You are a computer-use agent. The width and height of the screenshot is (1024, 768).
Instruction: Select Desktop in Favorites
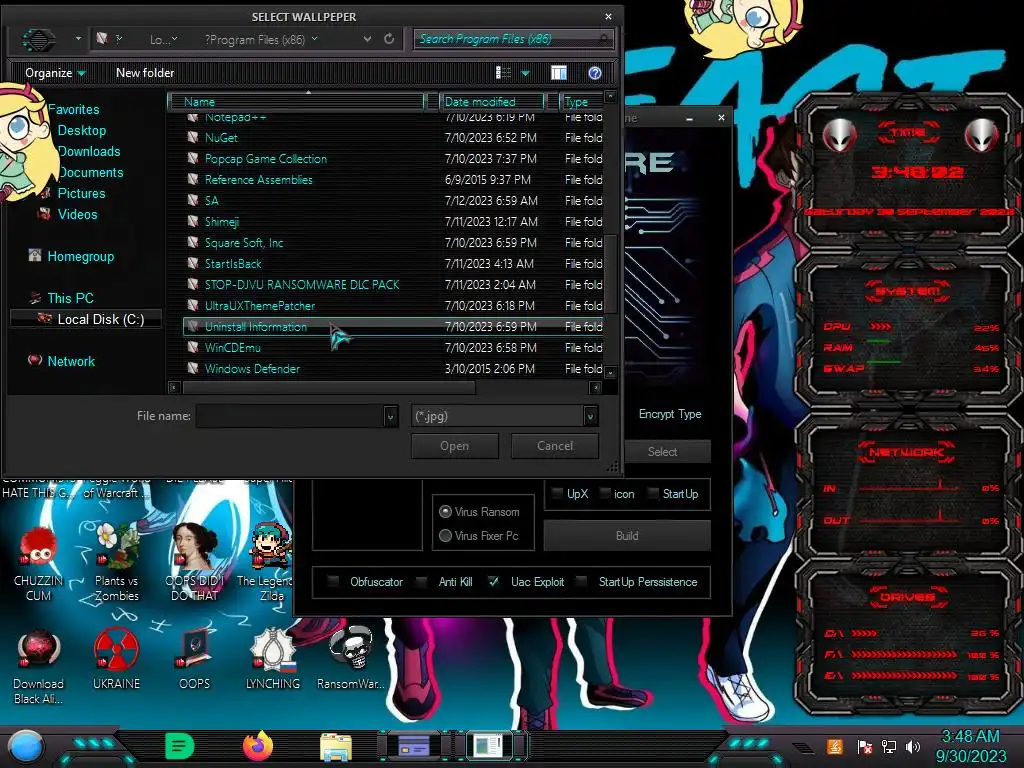[82, 130]
